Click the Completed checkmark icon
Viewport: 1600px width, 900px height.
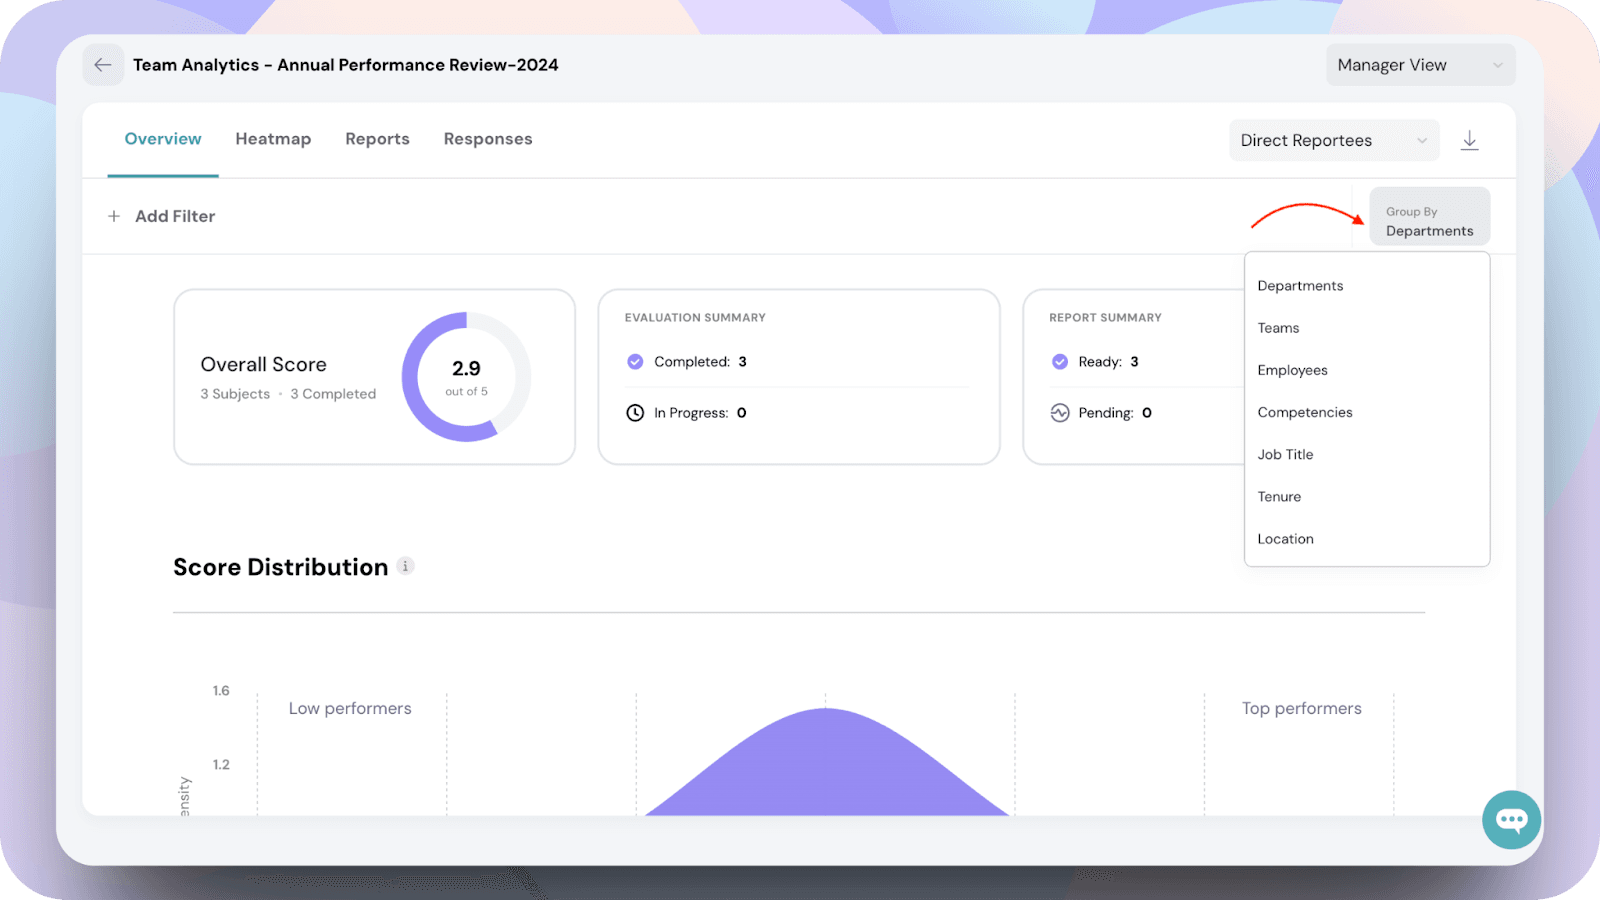pyautogui.click(x=635, y=362)
